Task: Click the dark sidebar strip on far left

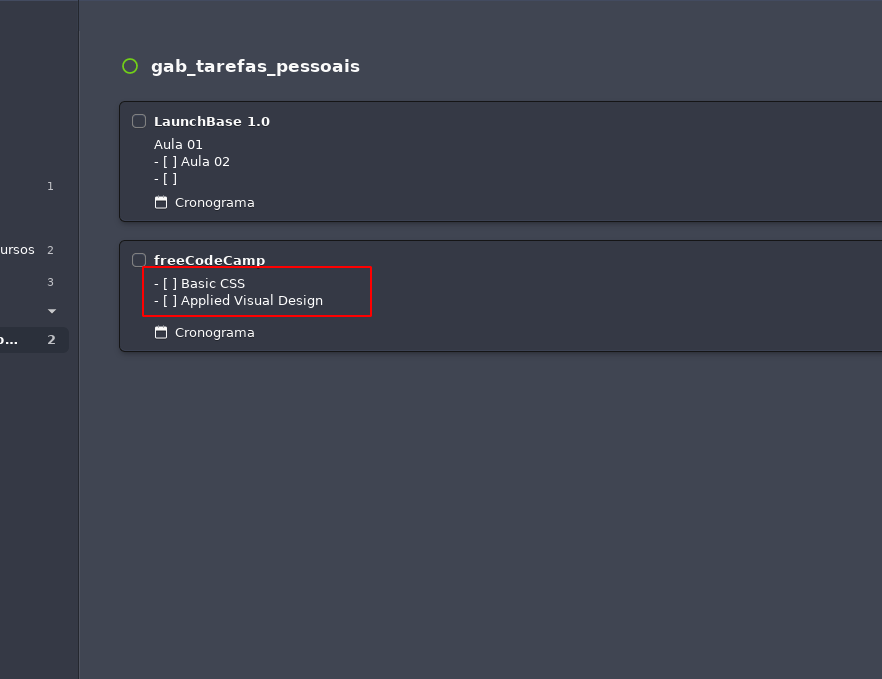Action: click(39, 500)
